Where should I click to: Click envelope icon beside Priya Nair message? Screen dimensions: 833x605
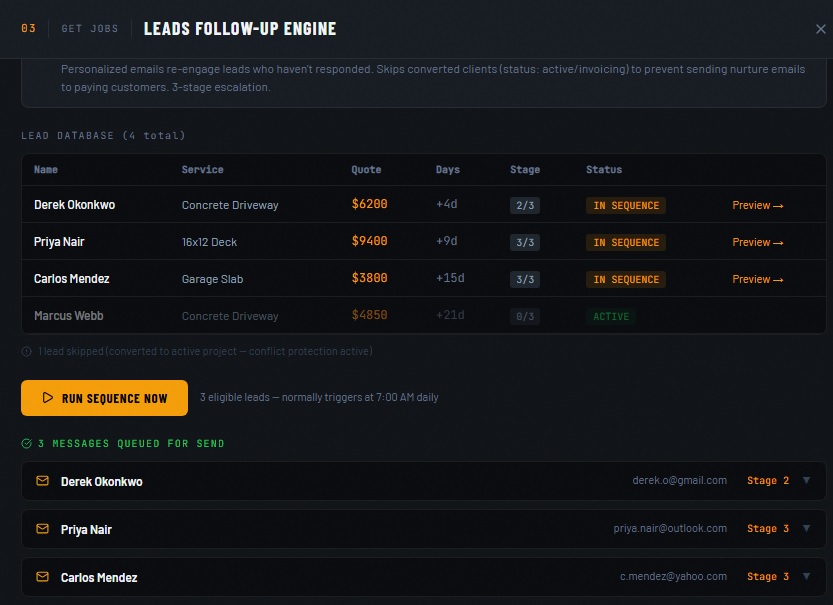pyautogui.click(x=42, y=529)
